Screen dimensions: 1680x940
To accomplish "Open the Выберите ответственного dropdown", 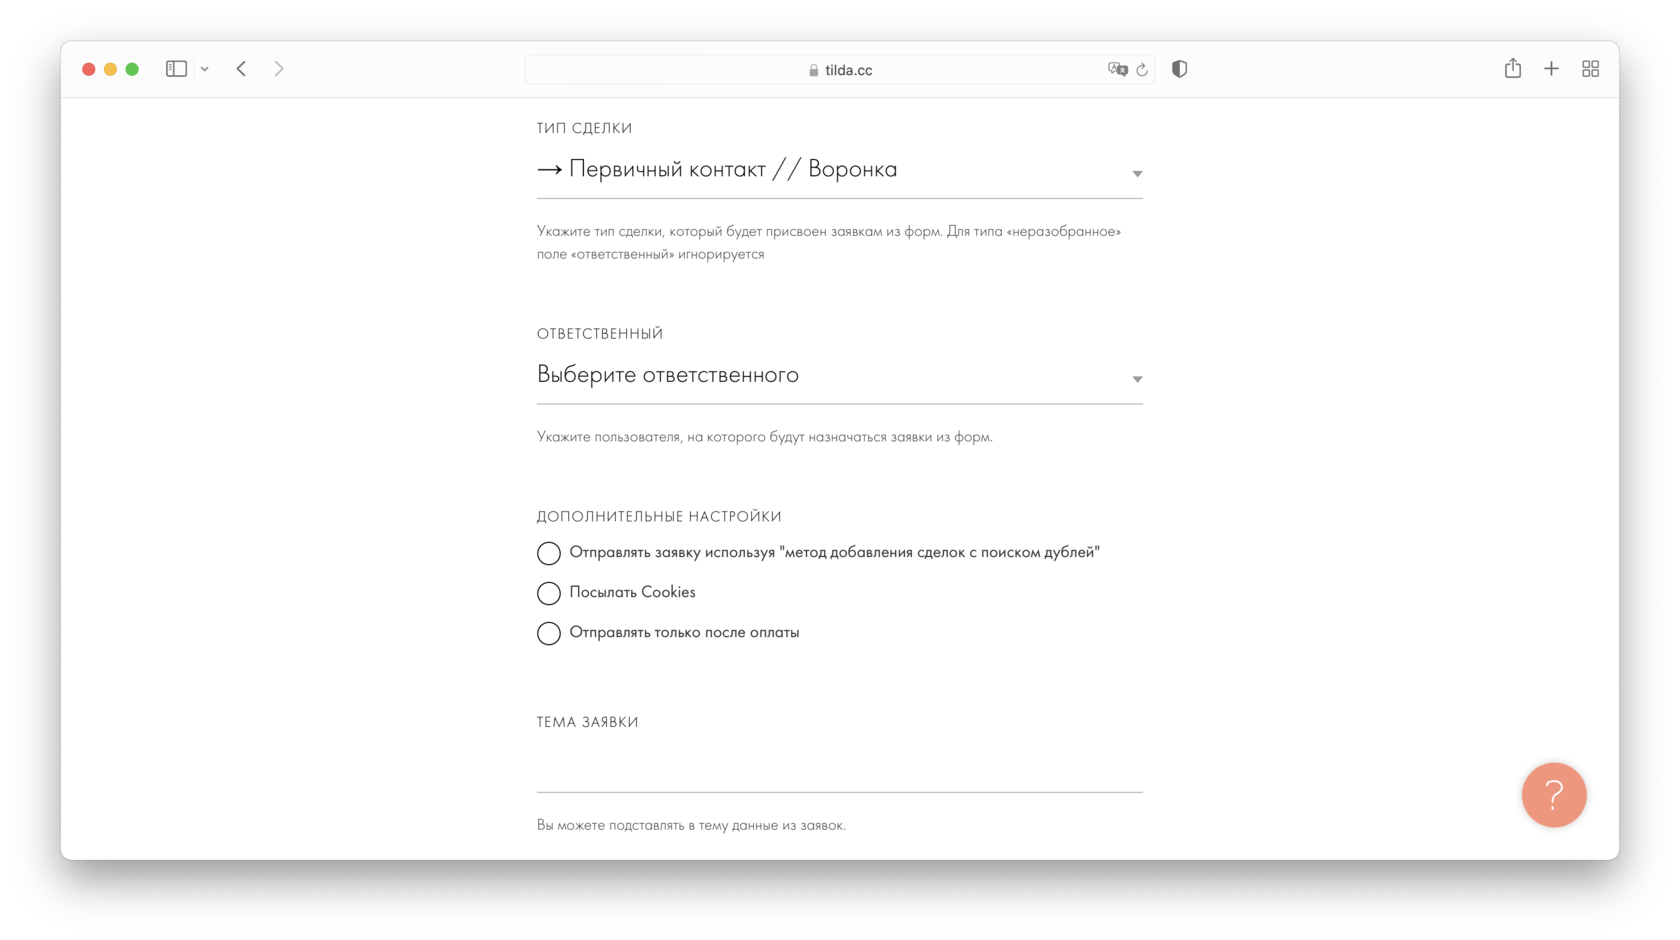I will coord(839,376).
